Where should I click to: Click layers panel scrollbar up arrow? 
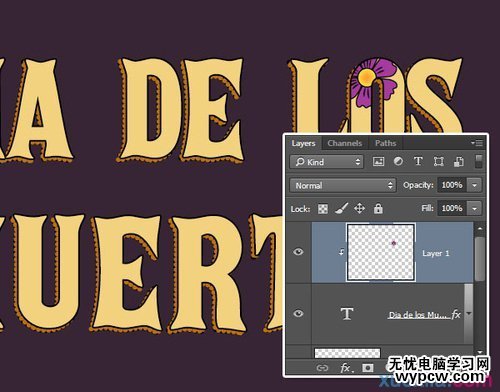click(x=480, y=229)
